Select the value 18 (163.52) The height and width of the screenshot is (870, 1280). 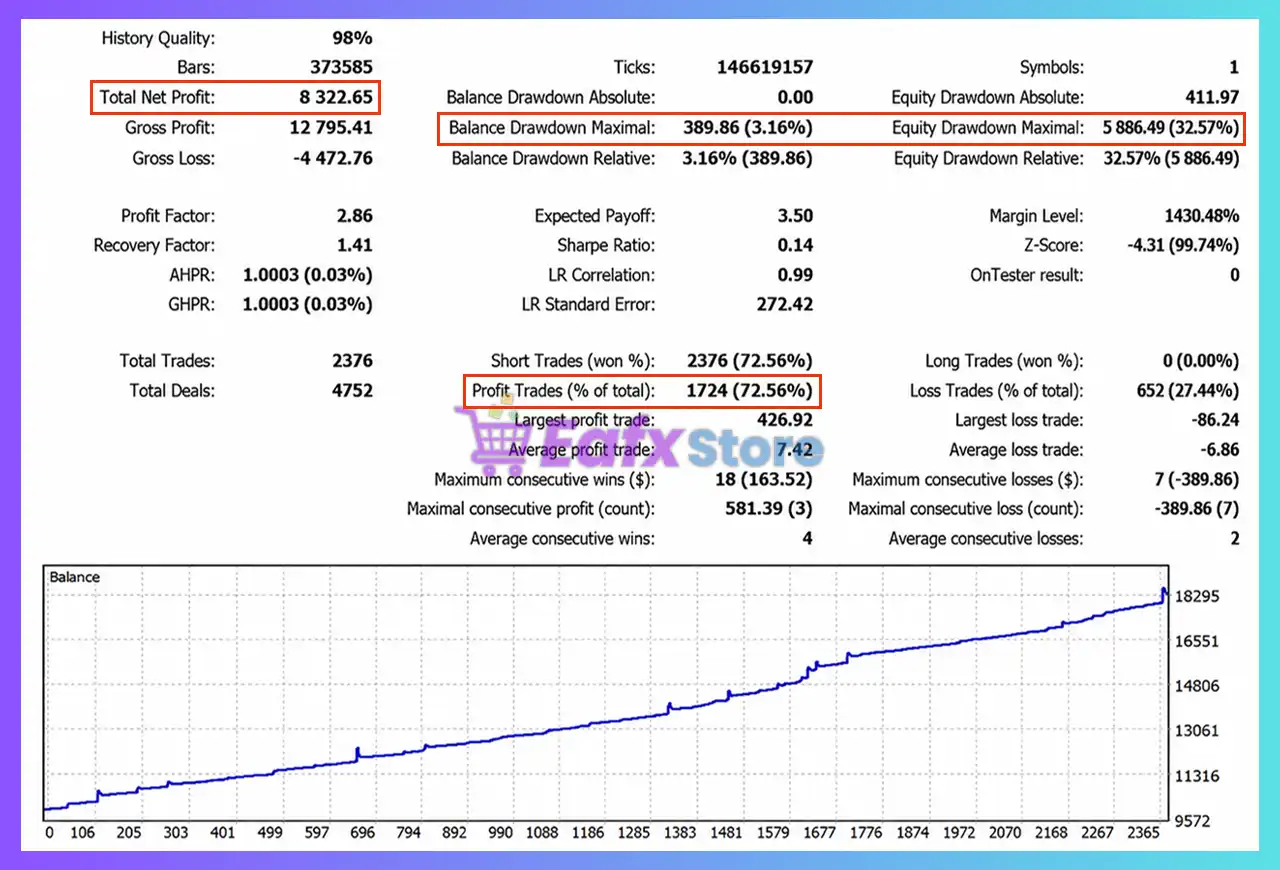[x=764, y=480]
